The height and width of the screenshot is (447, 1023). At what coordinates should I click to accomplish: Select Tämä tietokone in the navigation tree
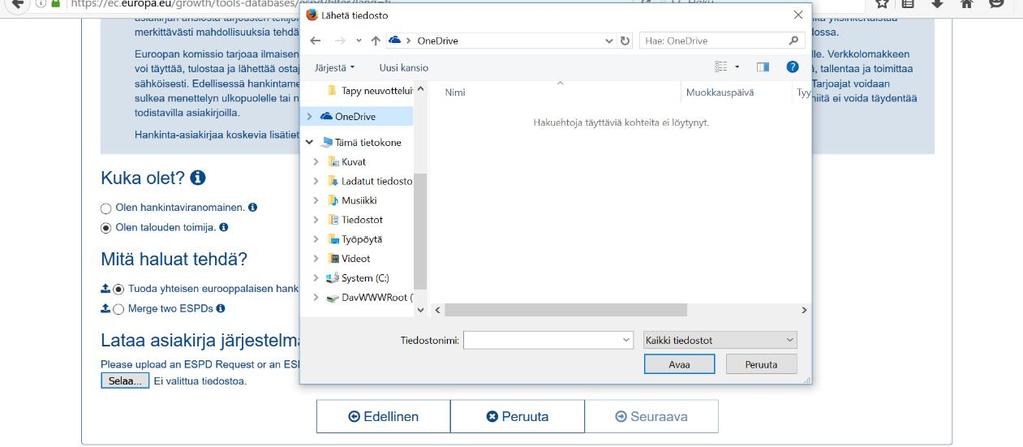pos(368,142)
